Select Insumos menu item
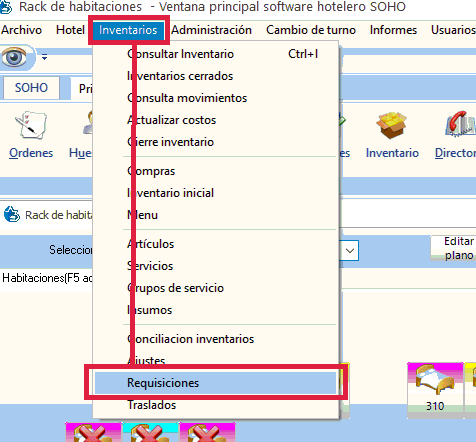This screenshot has width=476, height=442. 216,310
